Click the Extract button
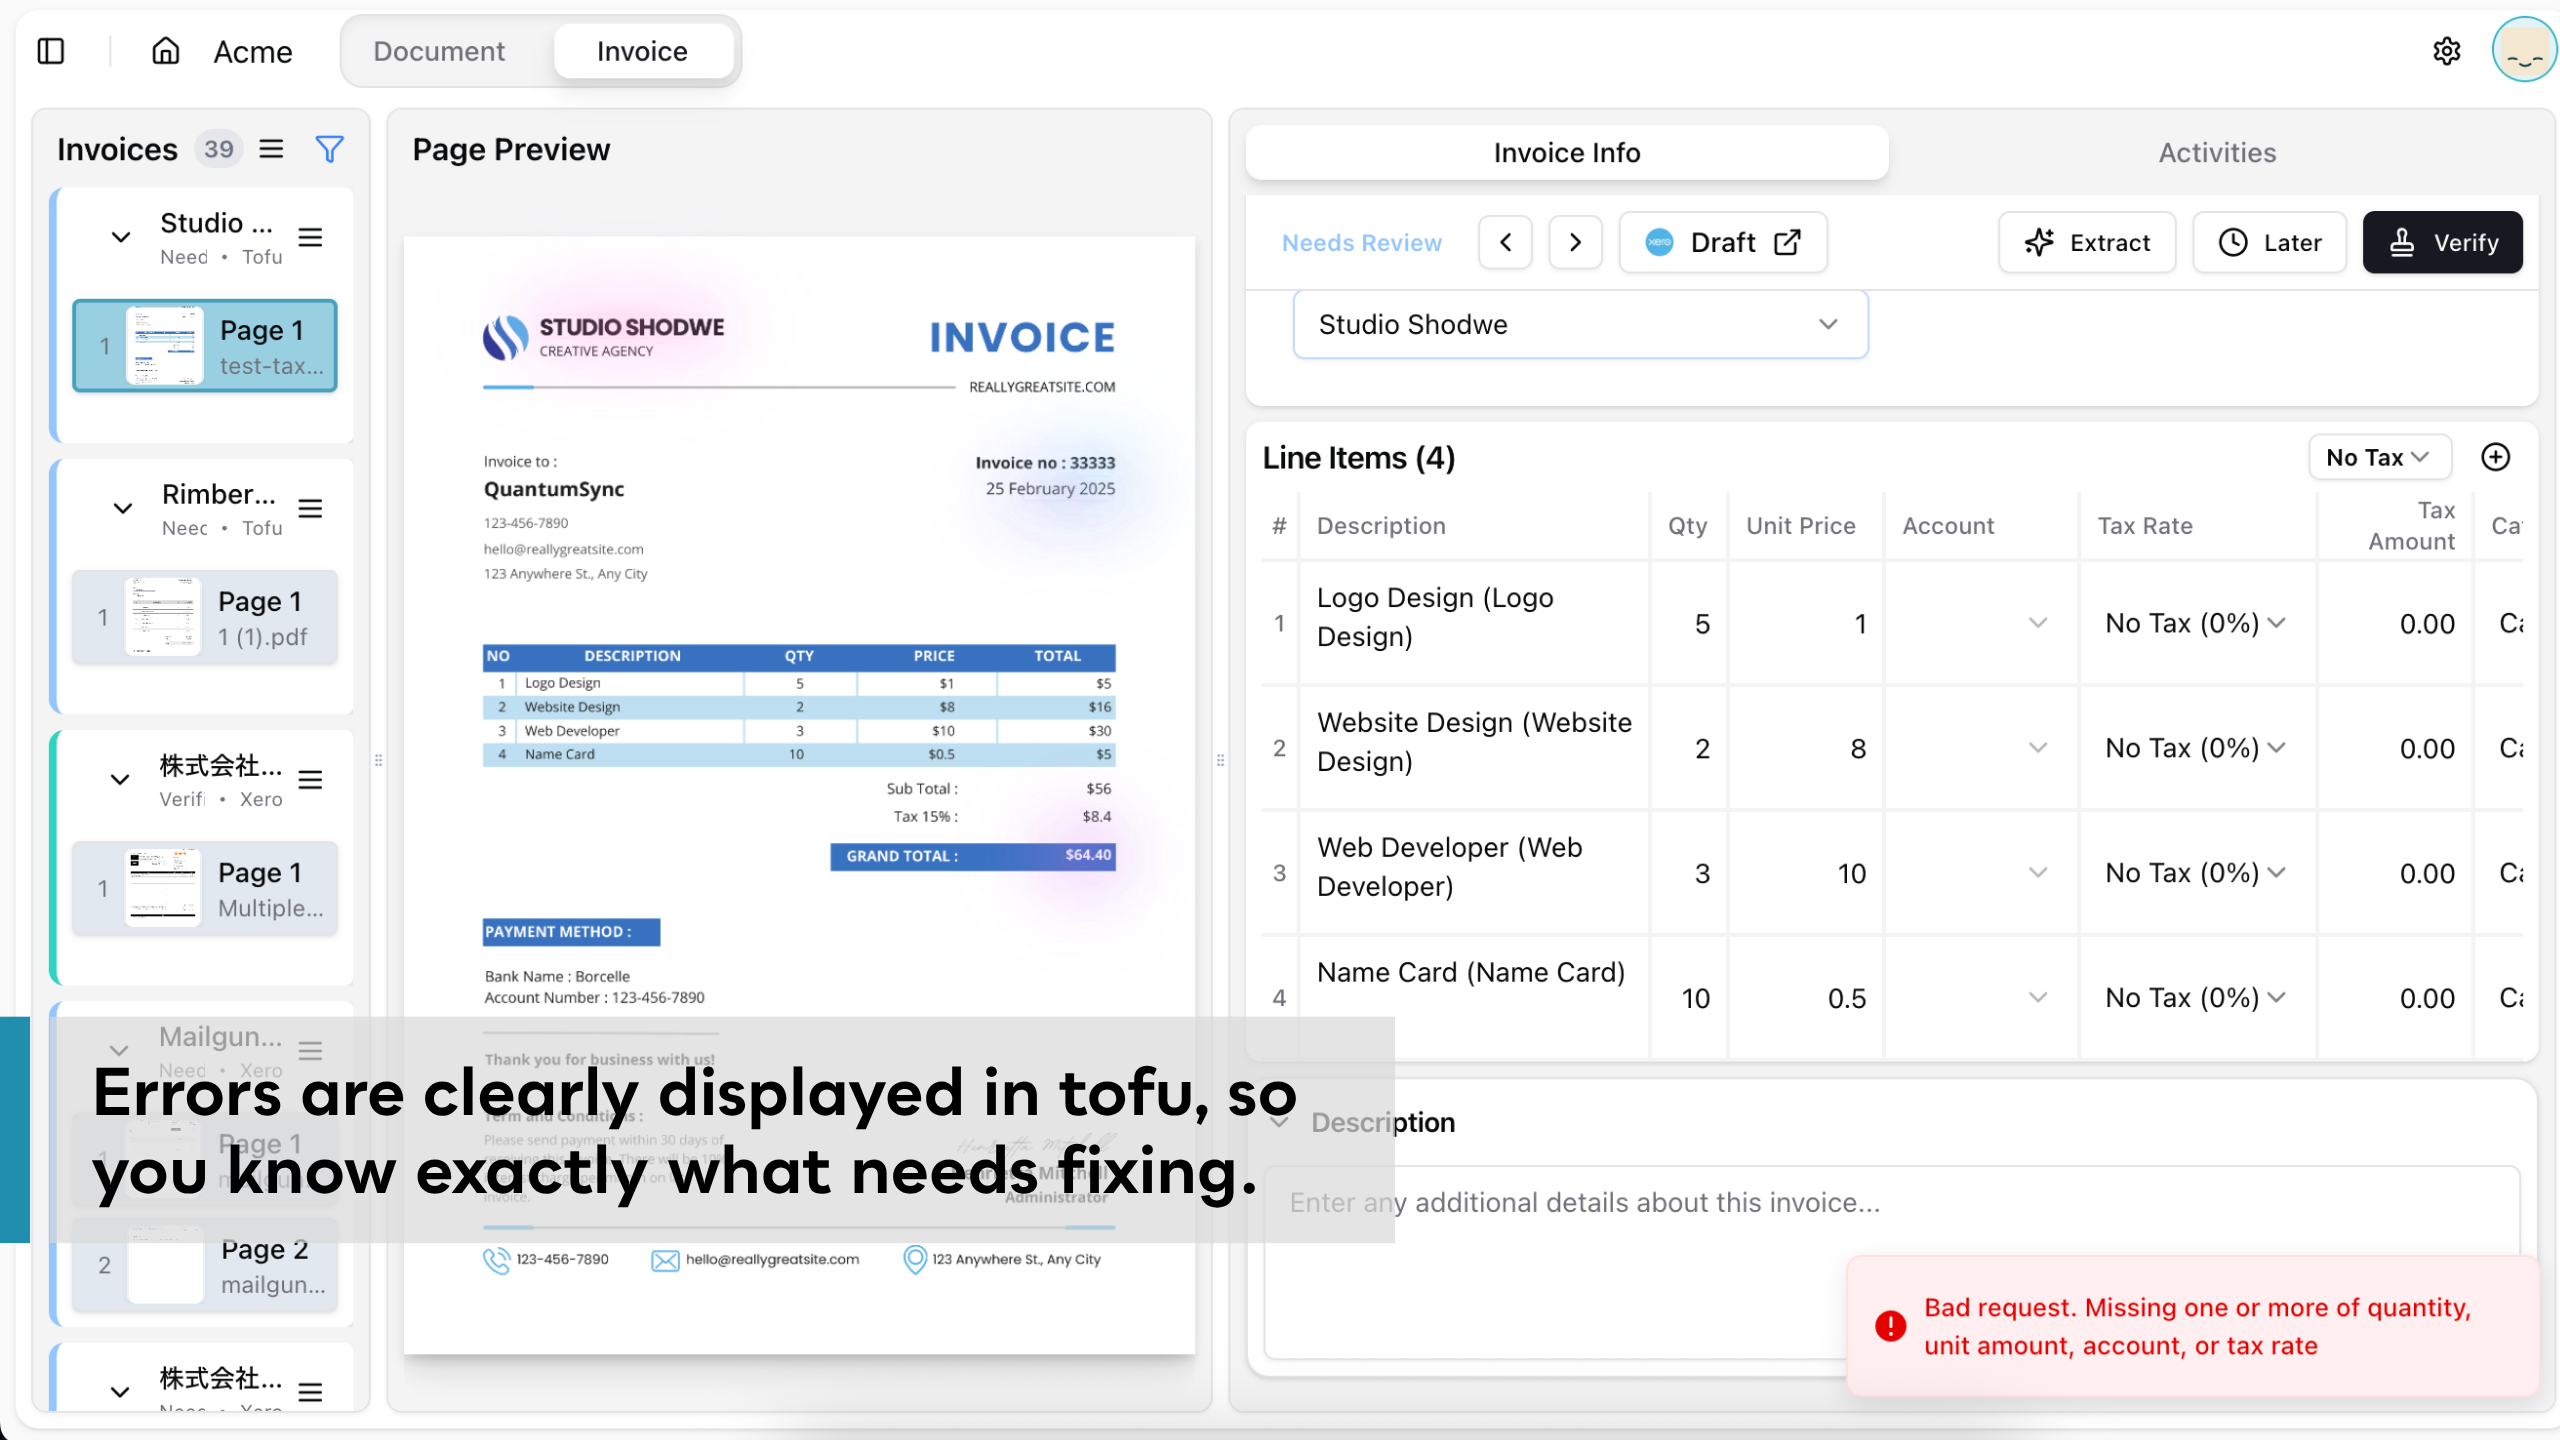The width and height of the screenshot is (2560, 1440). tap(2087, 242)
